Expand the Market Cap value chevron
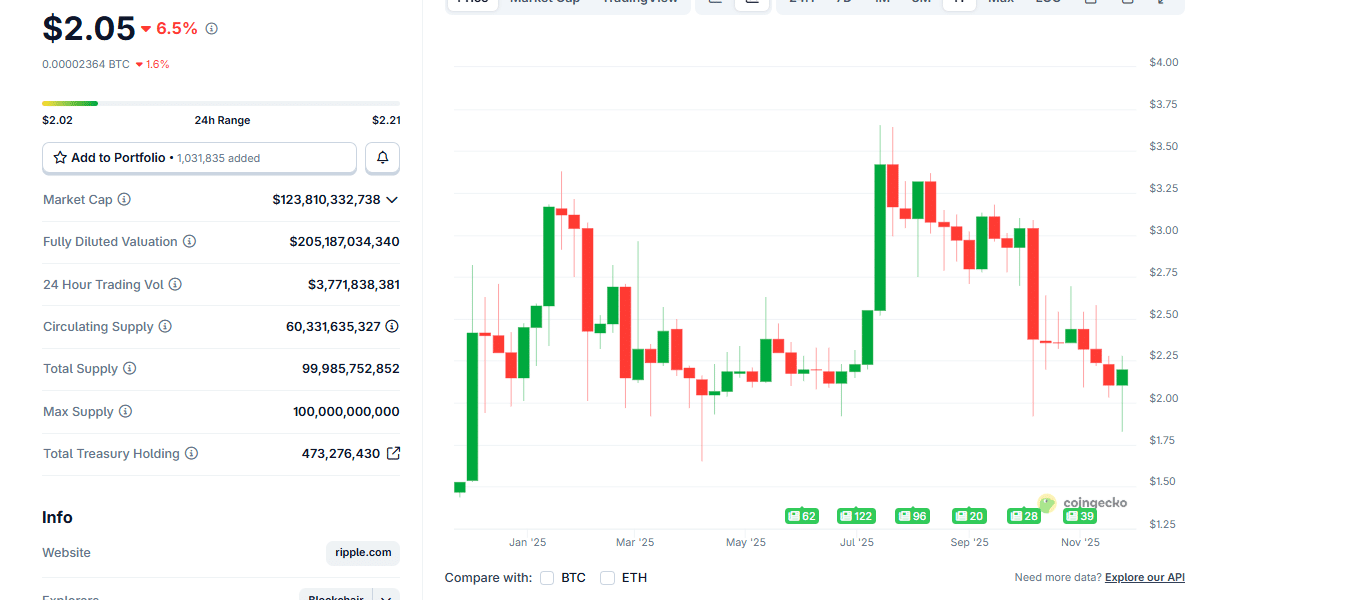The height and width of the screenshot is (600, 1346). [392, 200]
